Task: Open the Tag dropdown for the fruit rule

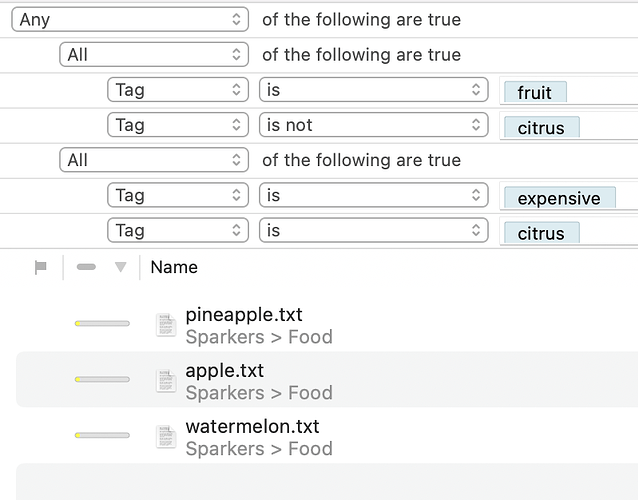Action: point(178,90)
